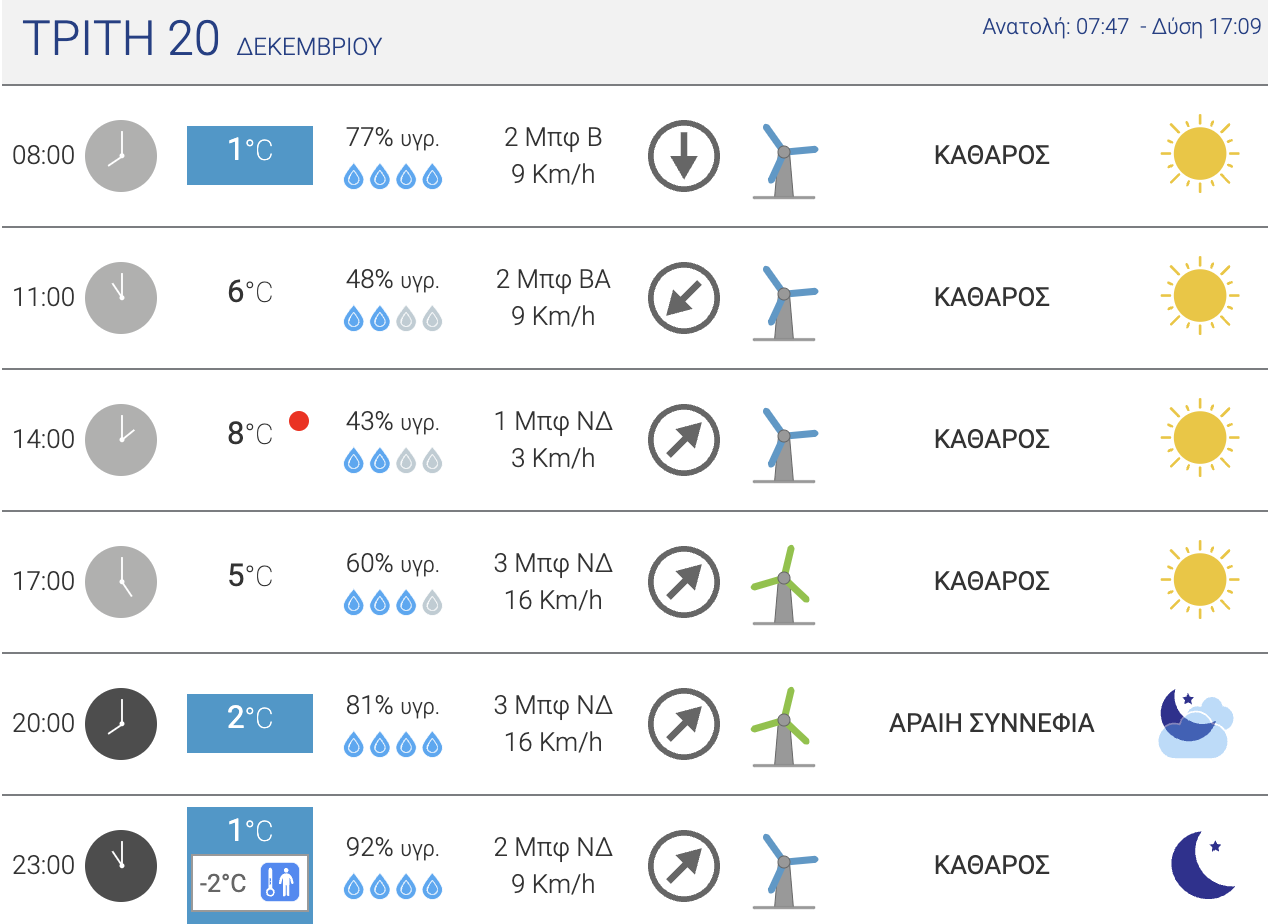Click the 08:00 clock icon
The width and height of the screenshot is (1268, 924).
point(121,155)
